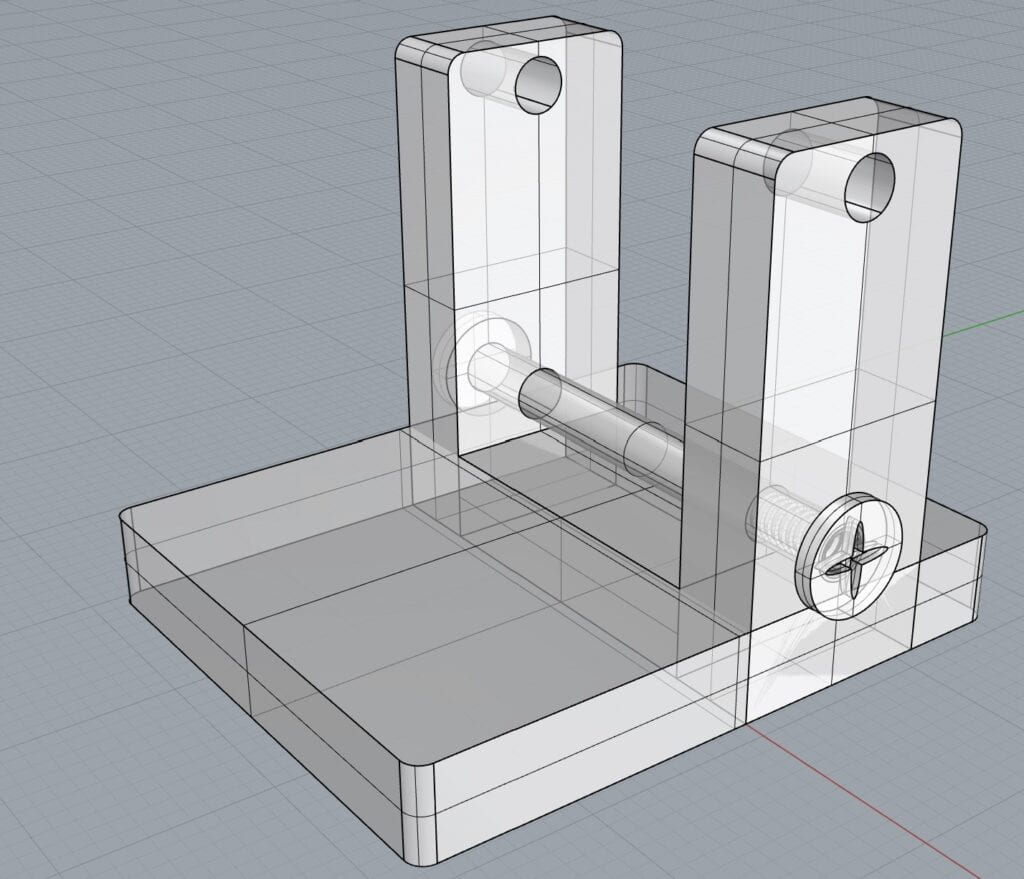Select the top hole in left upright
This screenshot has height=879, width=1024.
[539, 85]
